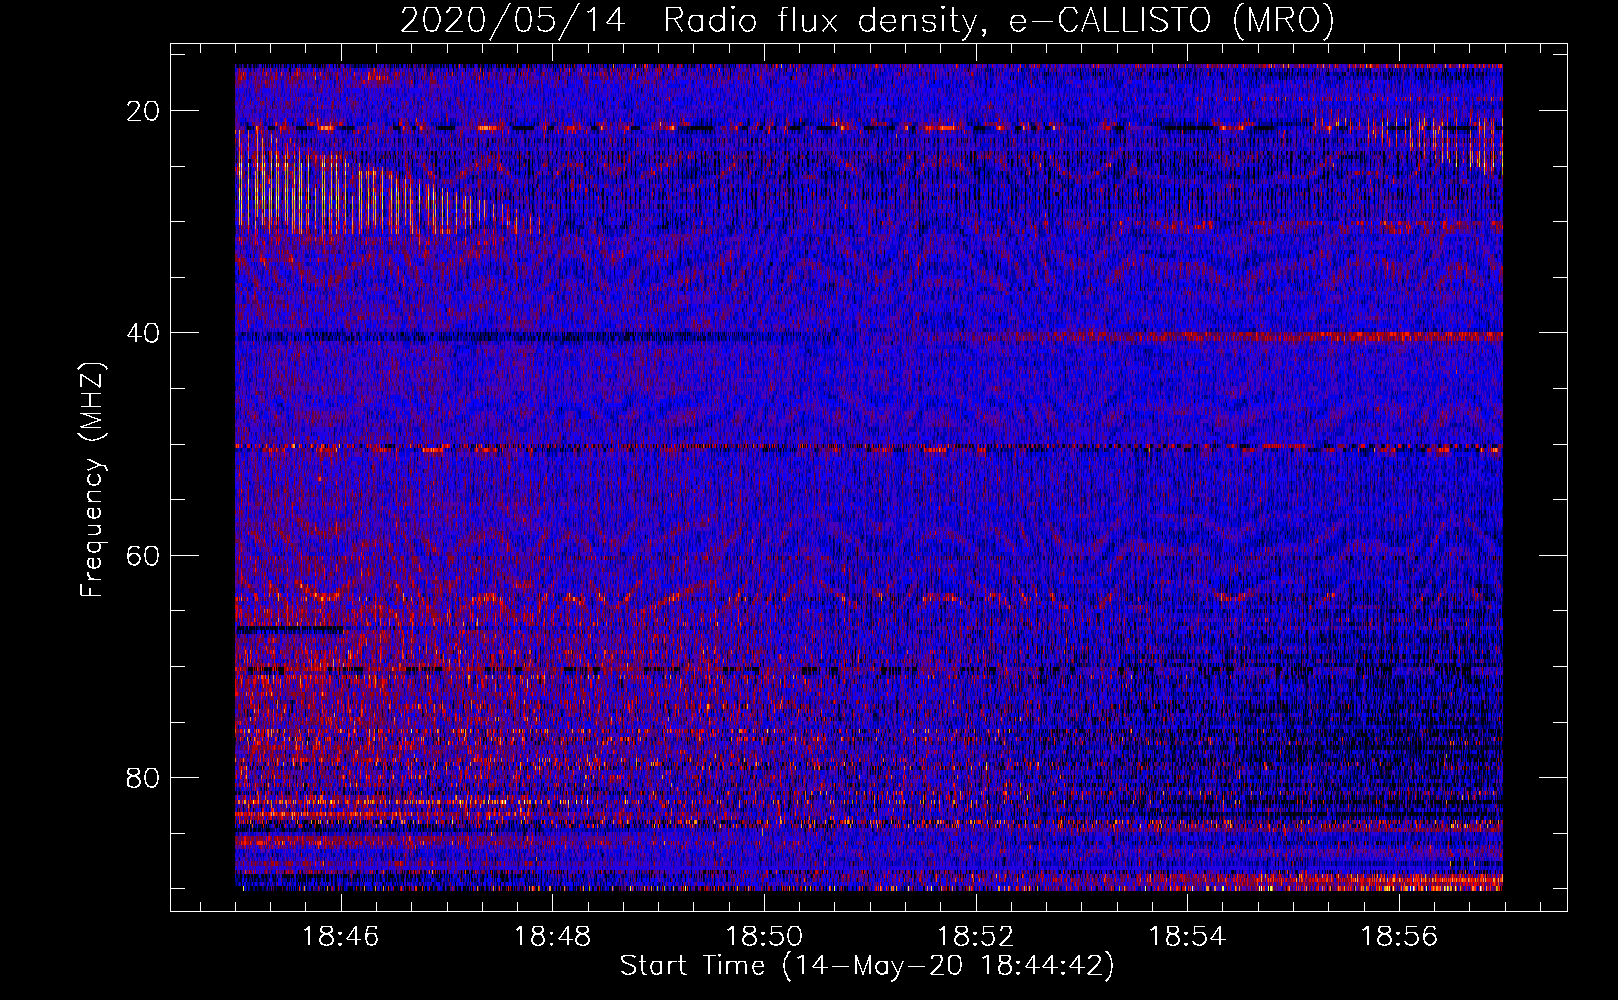Click the 20 MHz frequency tick label

coord(144,111)
